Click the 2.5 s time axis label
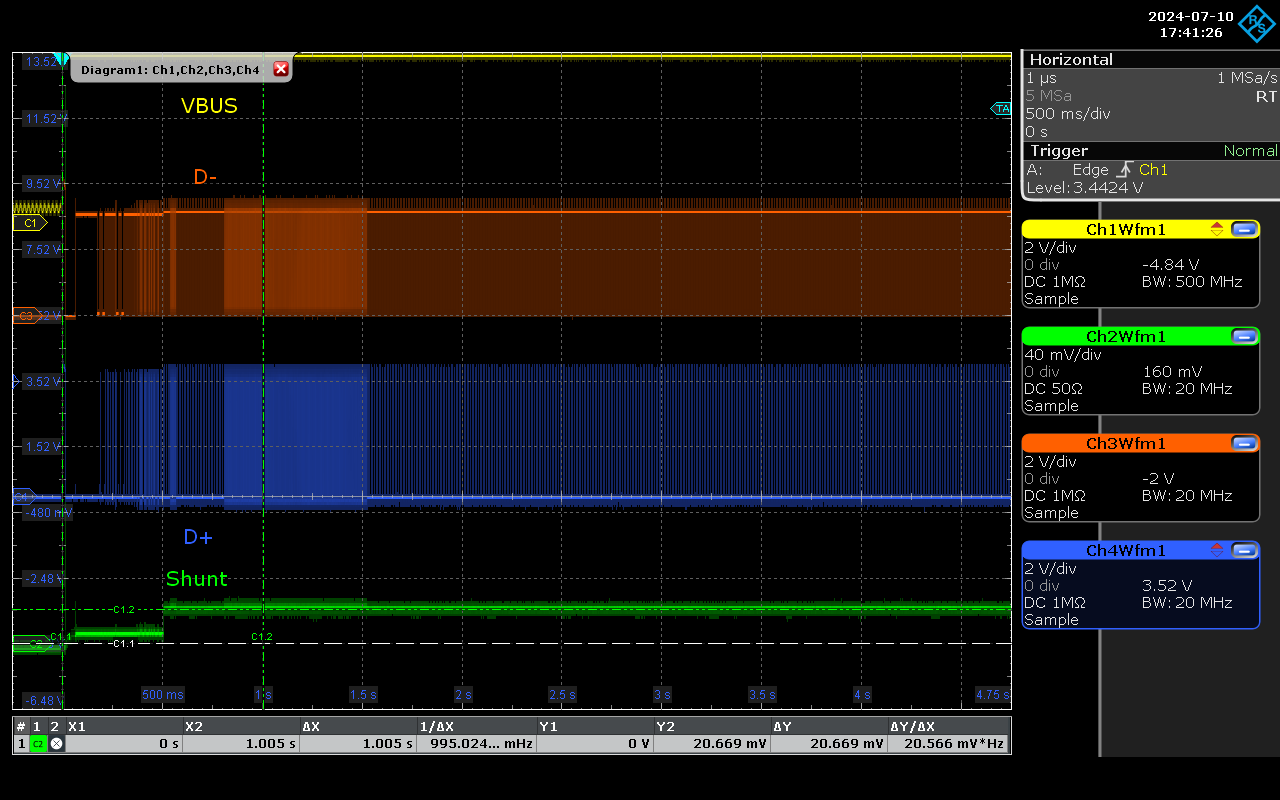 561,694
